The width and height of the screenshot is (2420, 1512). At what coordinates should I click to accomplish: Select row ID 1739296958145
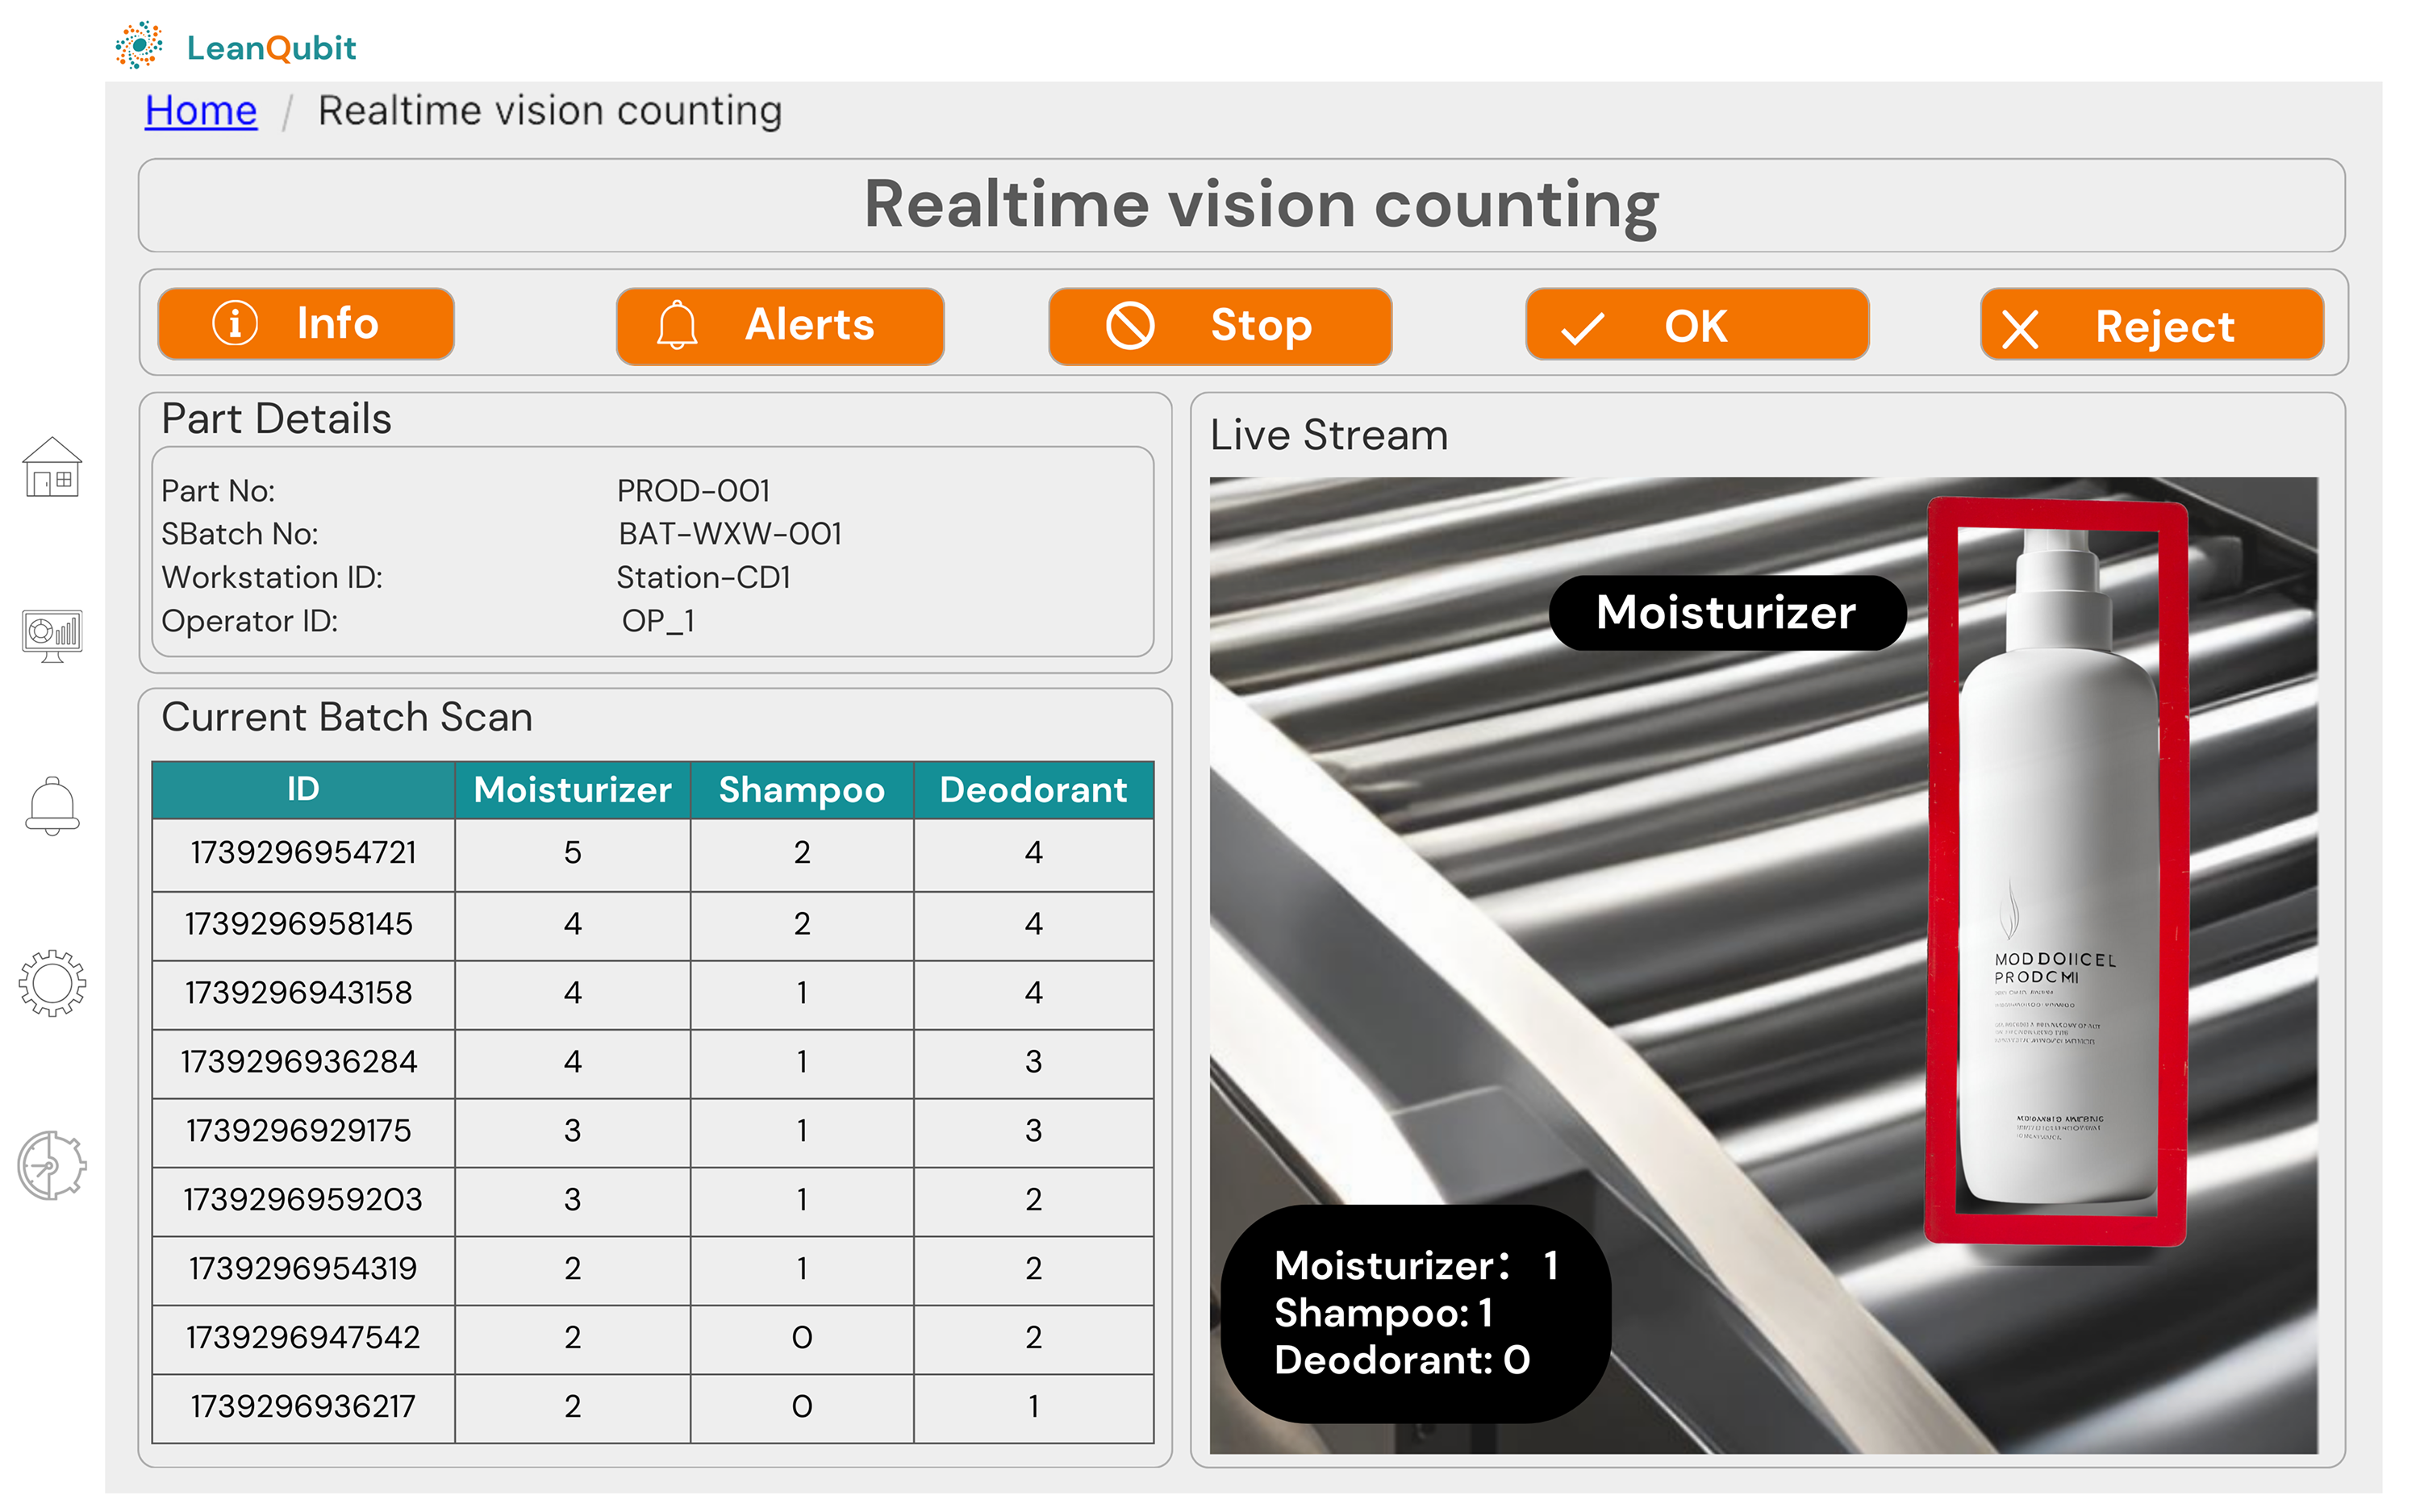pyautogui.click(x=299, y=924)
